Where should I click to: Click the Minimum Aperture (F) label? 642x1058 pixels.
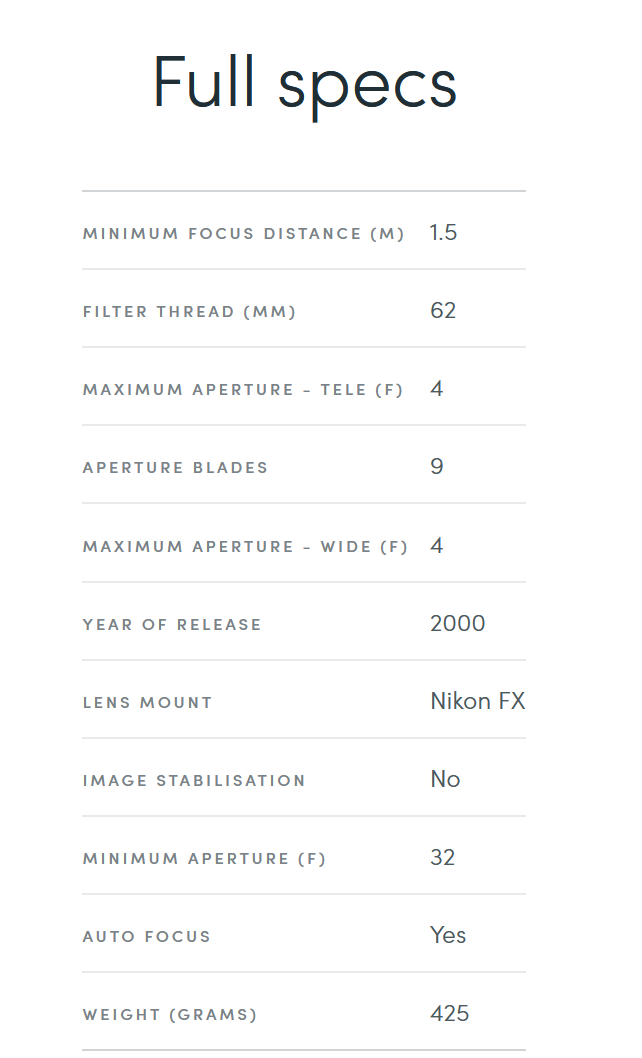coord(204,859)
